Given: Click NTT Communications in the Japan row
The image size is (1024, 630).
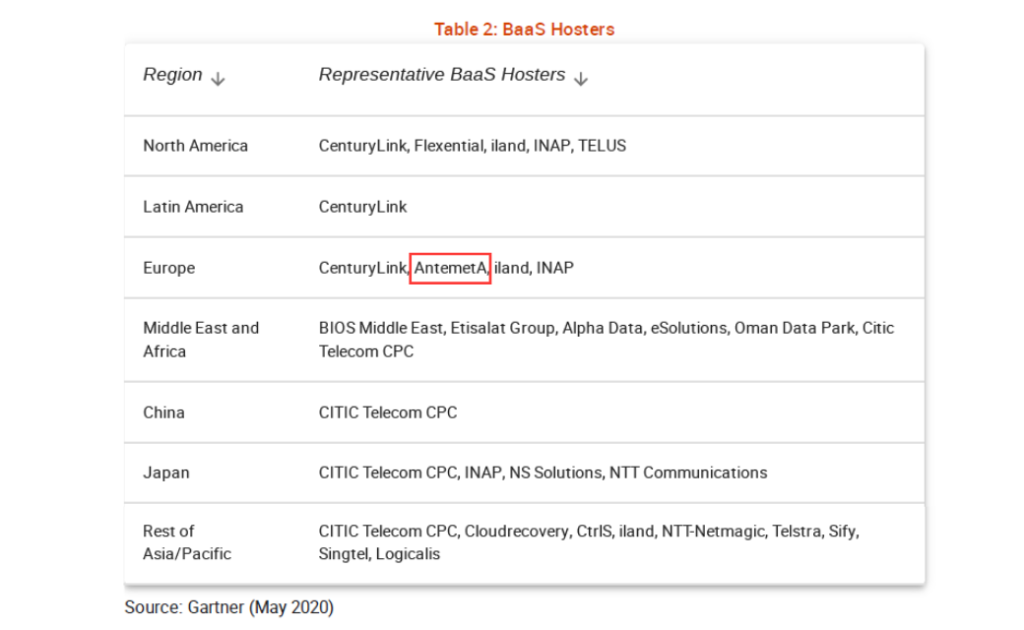Looking at the screenshot, I should point(688,472).
